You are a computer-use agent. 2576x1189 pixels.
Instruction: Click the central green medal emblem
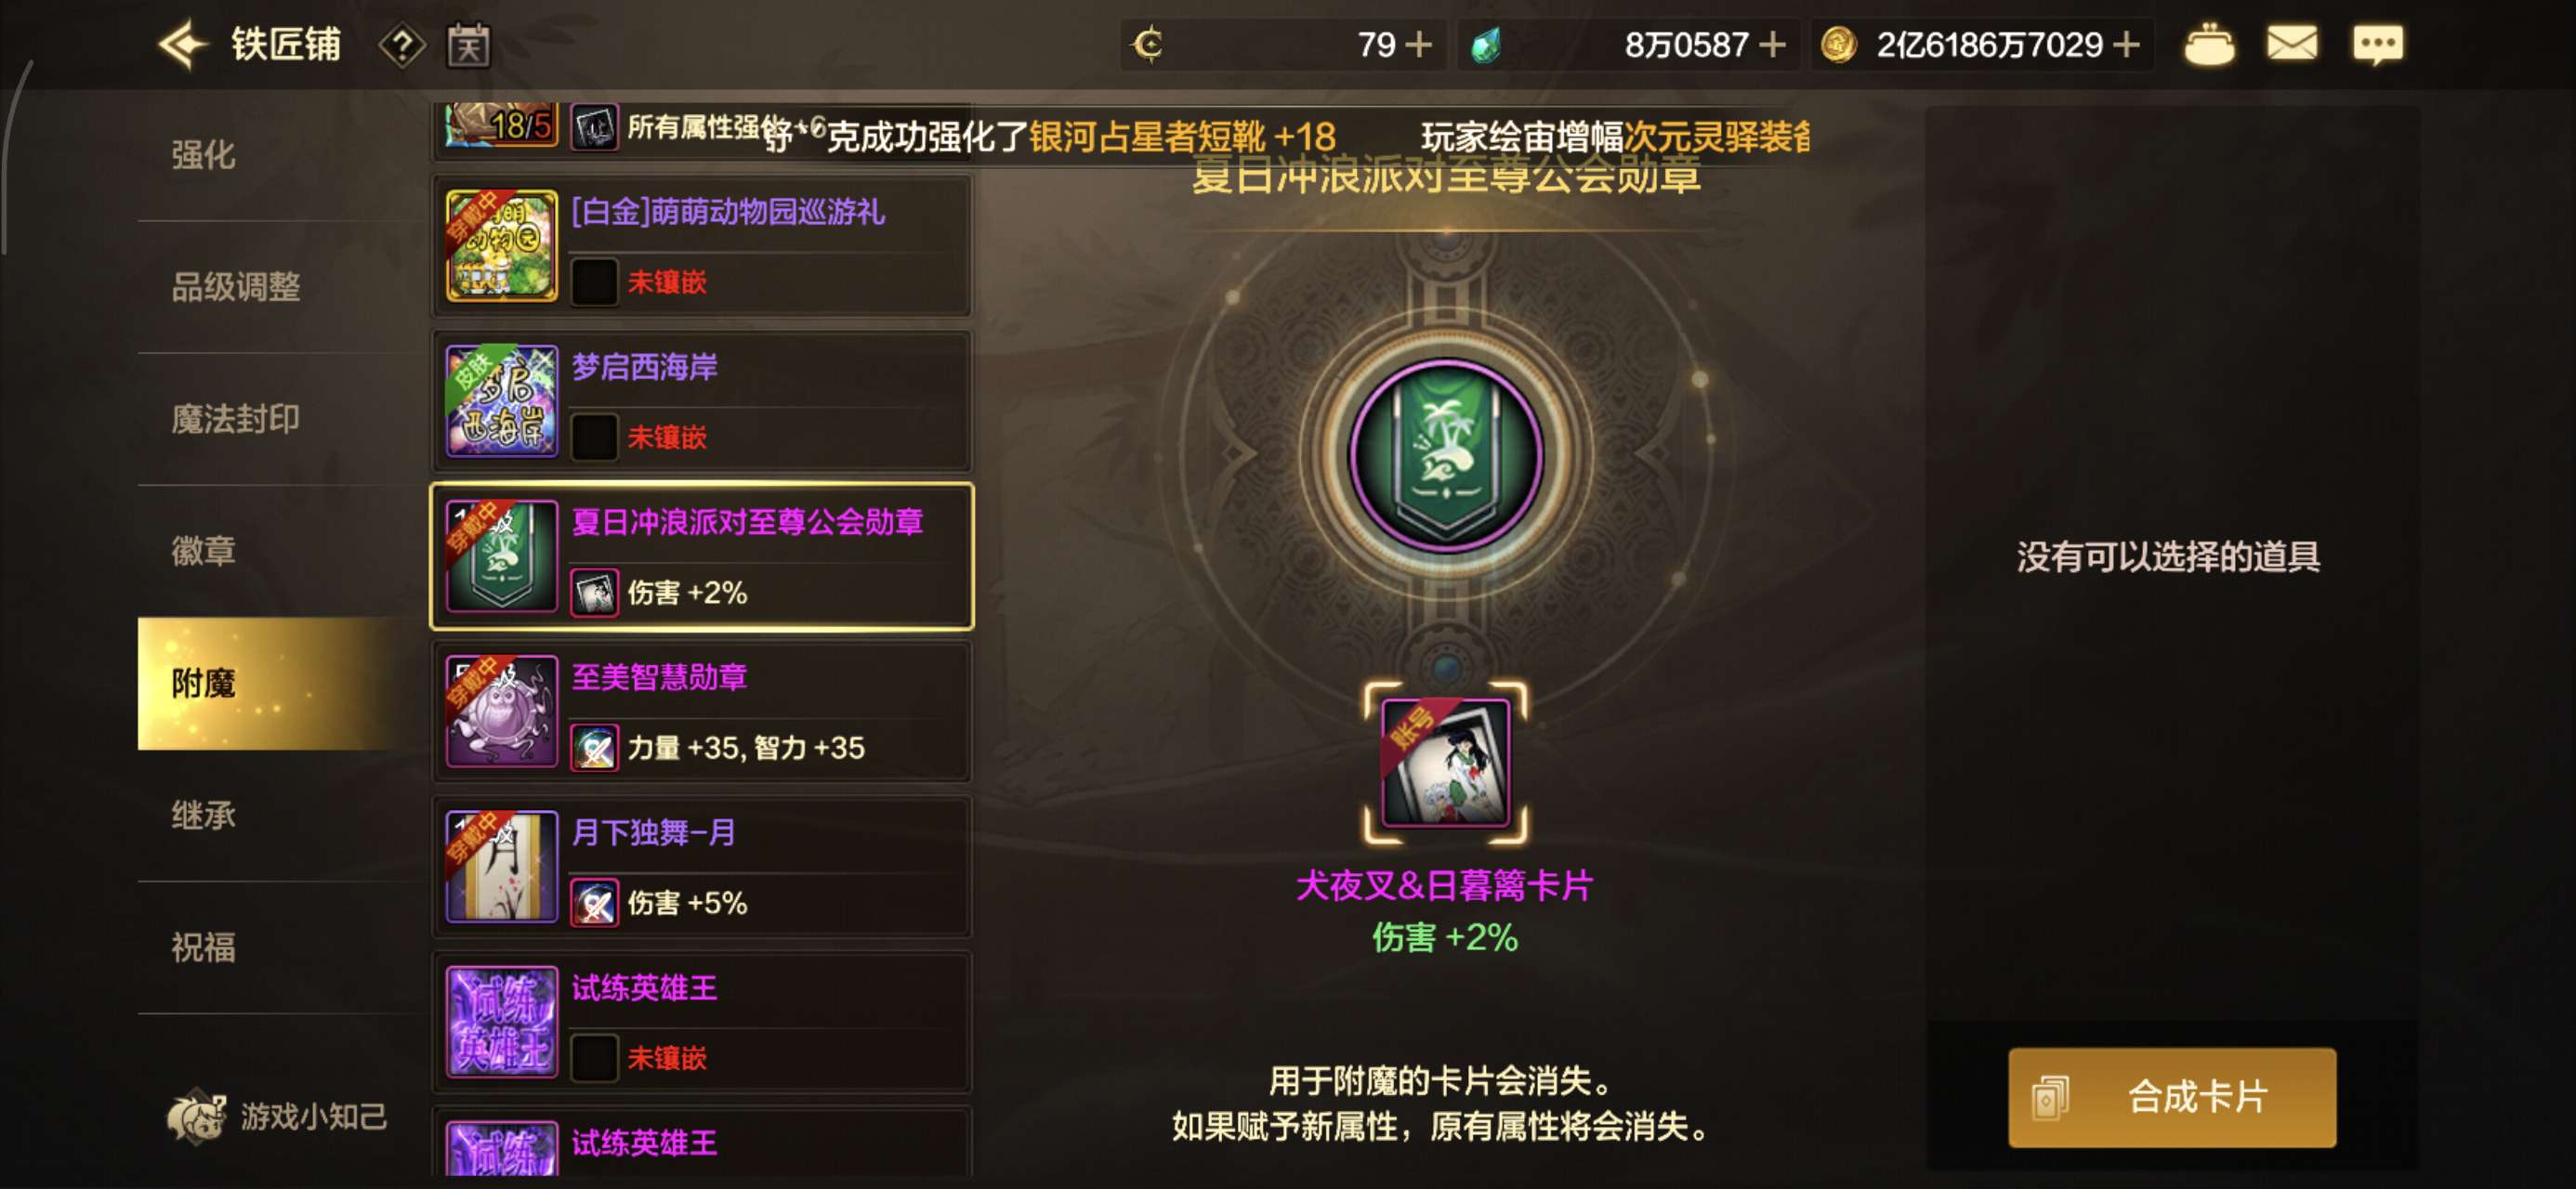pos(1445,455)
